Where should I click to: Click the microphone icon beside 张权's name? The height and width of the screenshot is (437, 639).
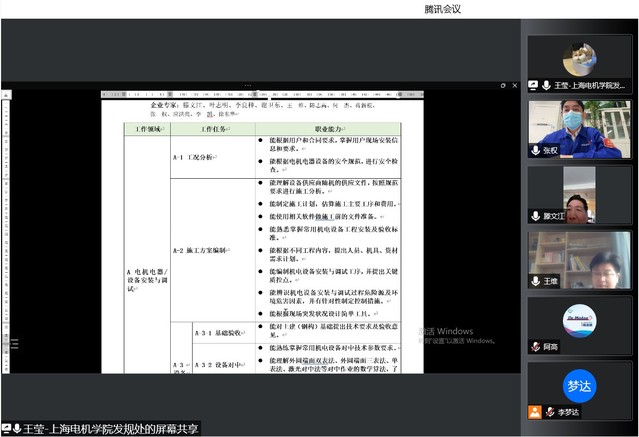(534, 150)
